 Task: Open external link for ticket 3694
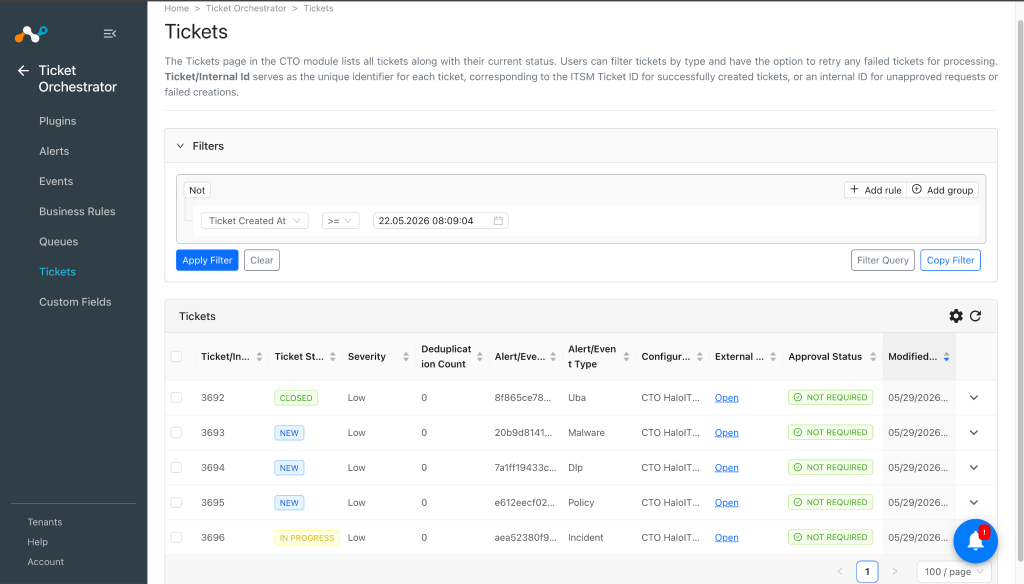coord(726,468)
